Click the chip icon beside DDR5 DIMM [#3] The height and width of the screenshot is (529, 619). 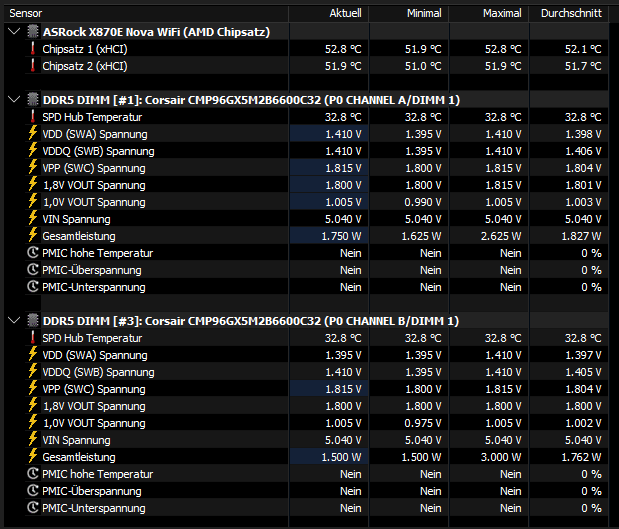pyautogui.click(x=33, y=321)
